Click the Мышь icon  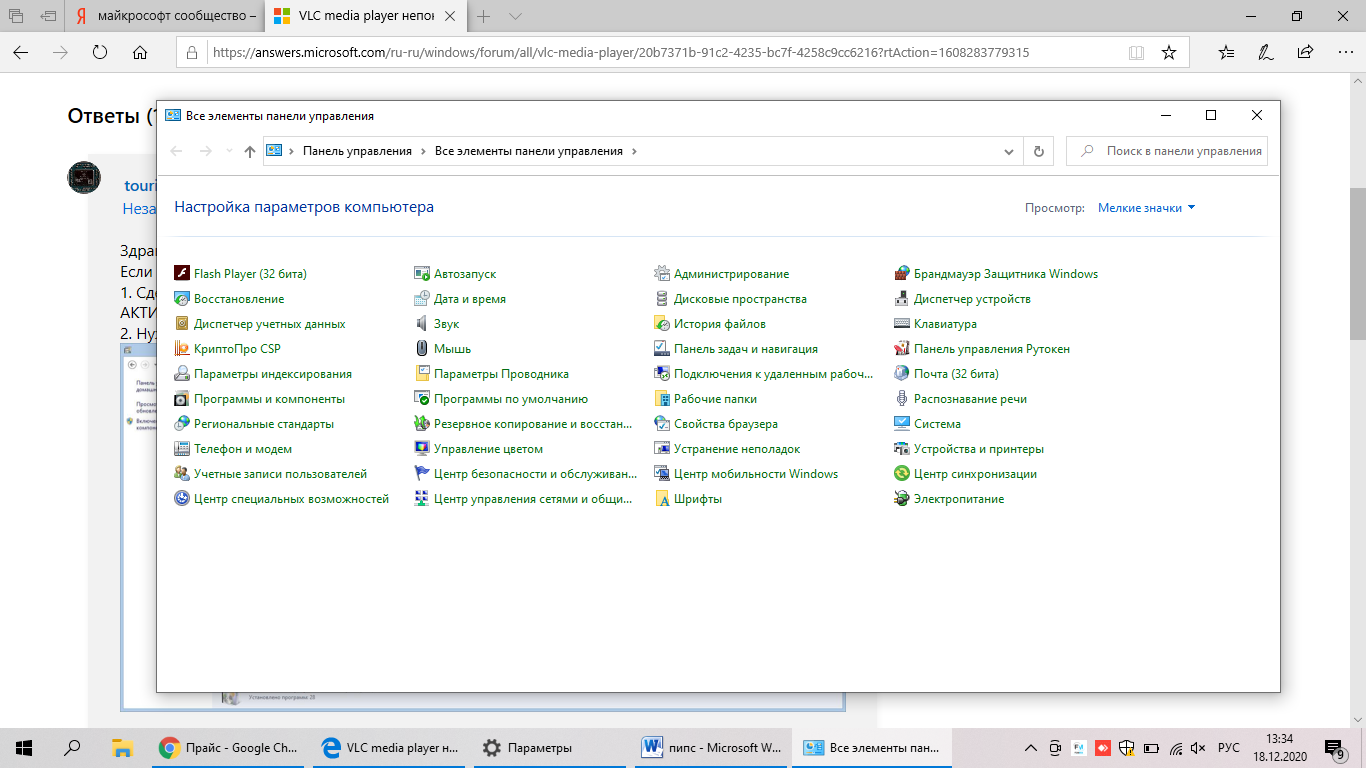coord(422,348)
